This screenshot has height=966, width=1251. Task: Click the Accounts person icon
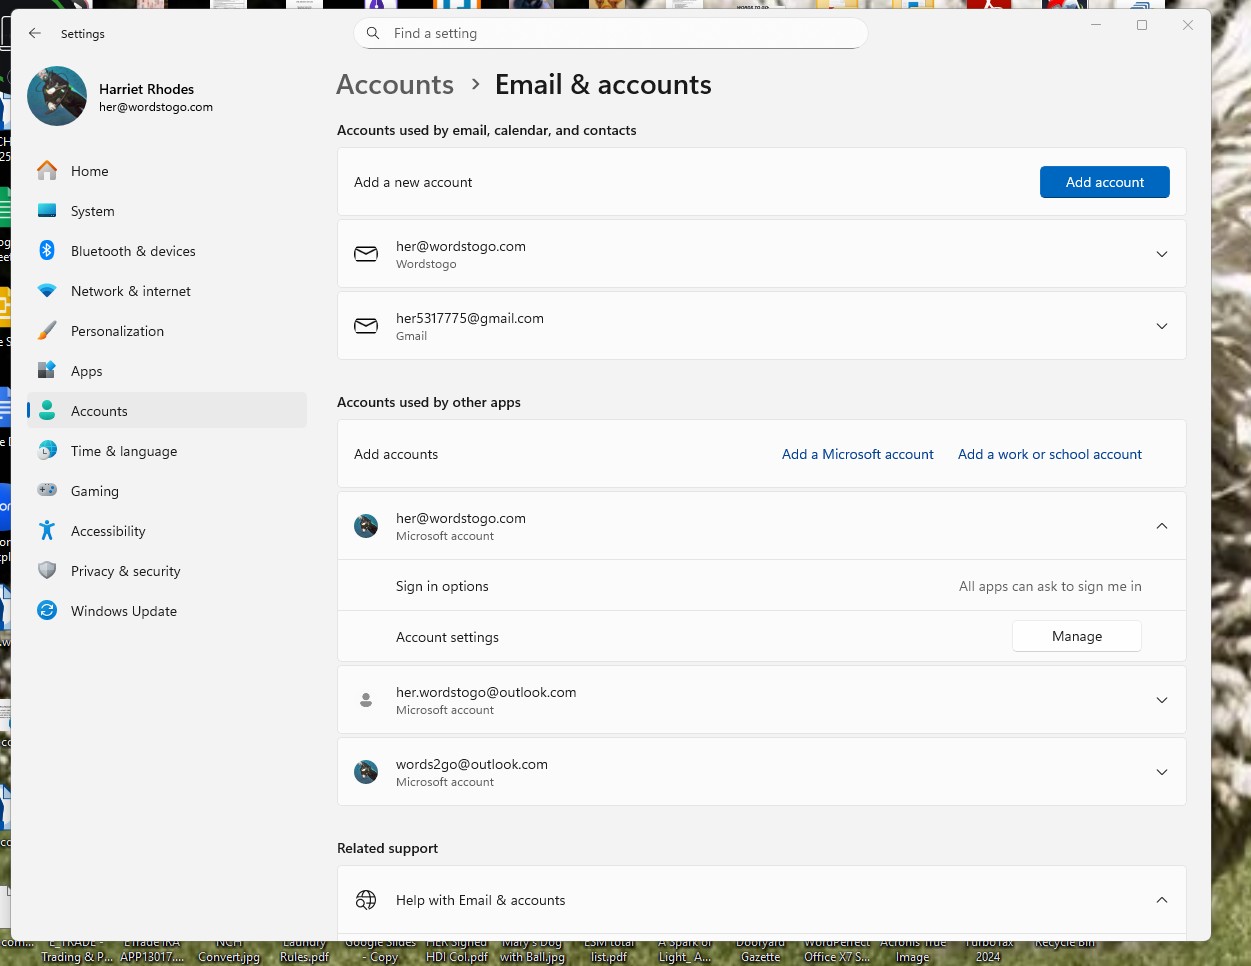click(x=47, y=411)
